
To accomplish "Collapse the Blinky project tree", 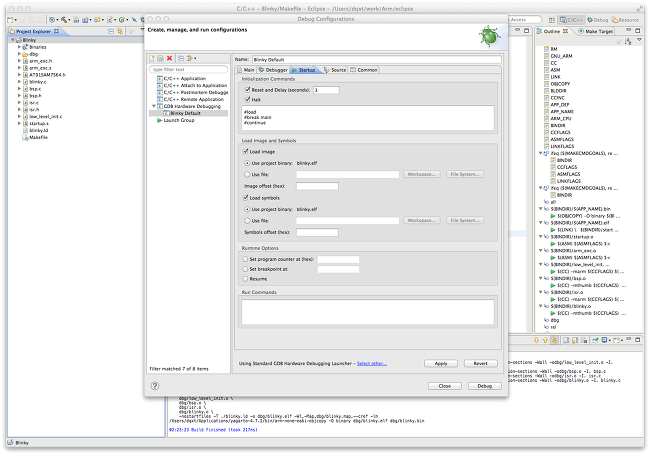I will tap(13, 40).
